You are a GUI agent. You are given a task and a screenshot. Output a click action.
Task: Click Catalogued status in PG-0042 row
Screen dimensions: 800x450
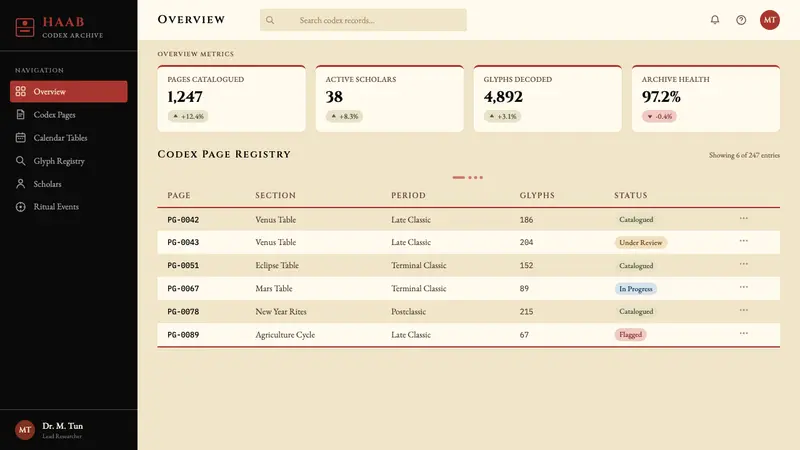tap(636, 219)
